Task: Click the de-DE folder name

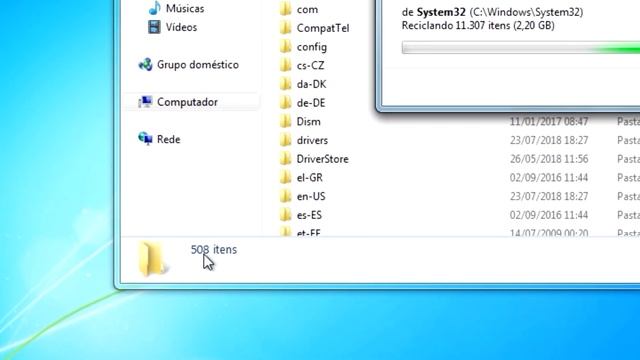Action: coord(311,103)
